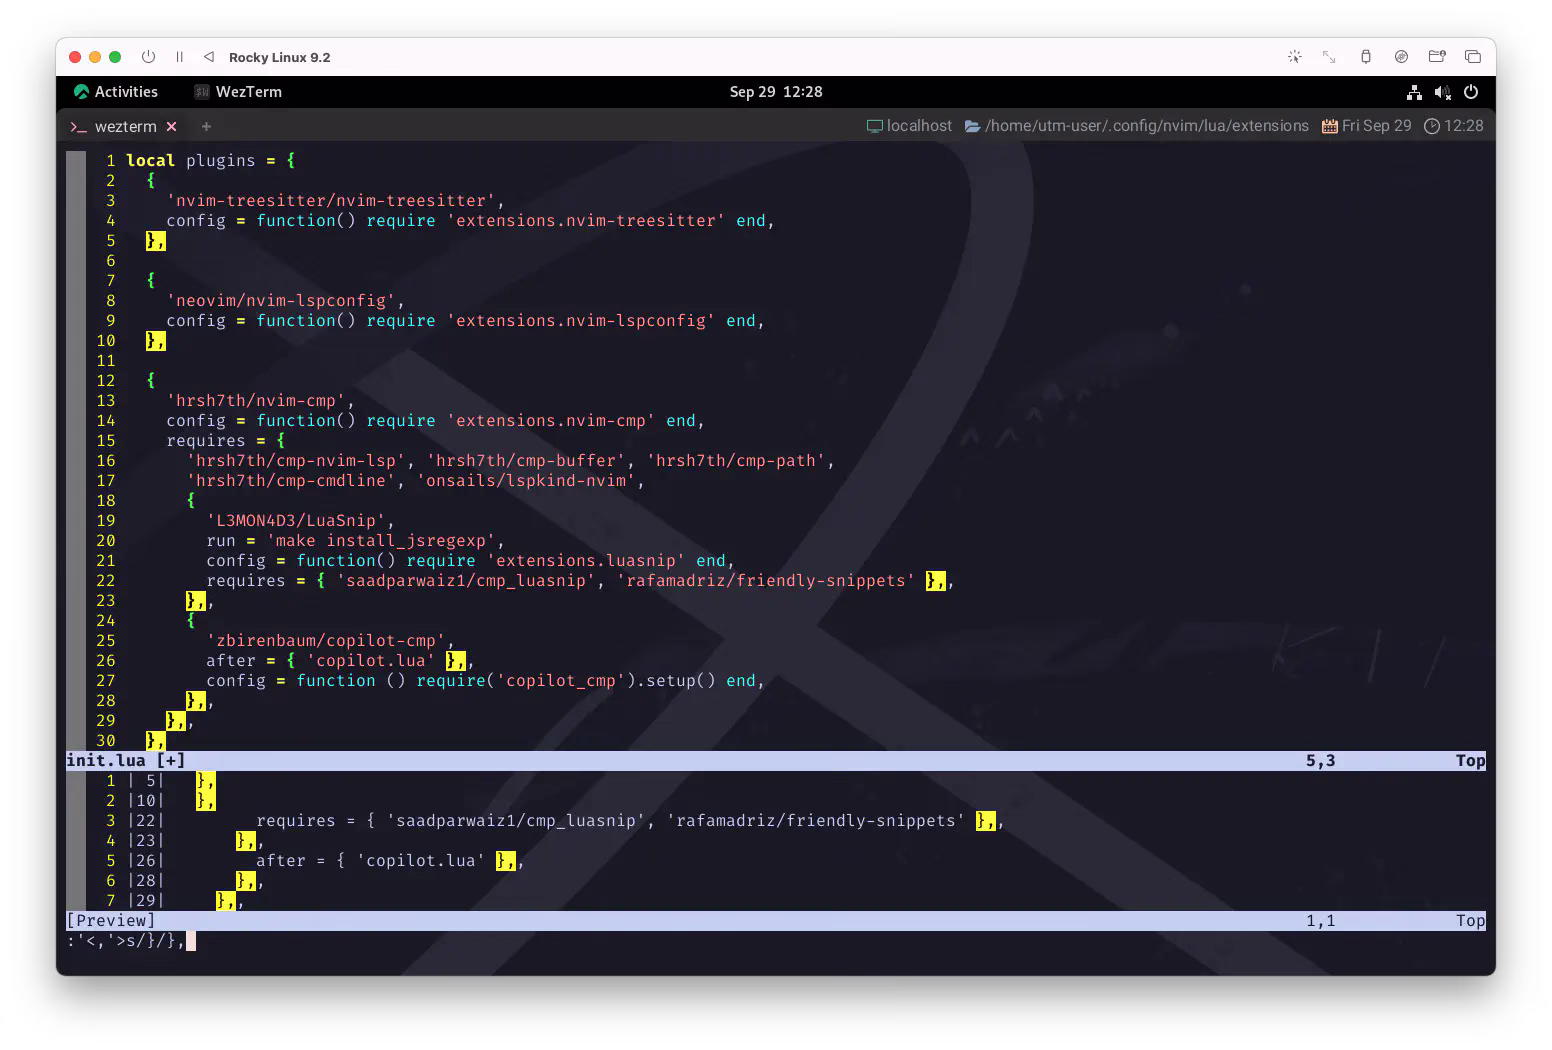Image resolution: width=1552 pixels, height=1050 pixels.
Task: Click 'extensions.luasnip' string
Action: pyautogui.click(x=586, y=561)
